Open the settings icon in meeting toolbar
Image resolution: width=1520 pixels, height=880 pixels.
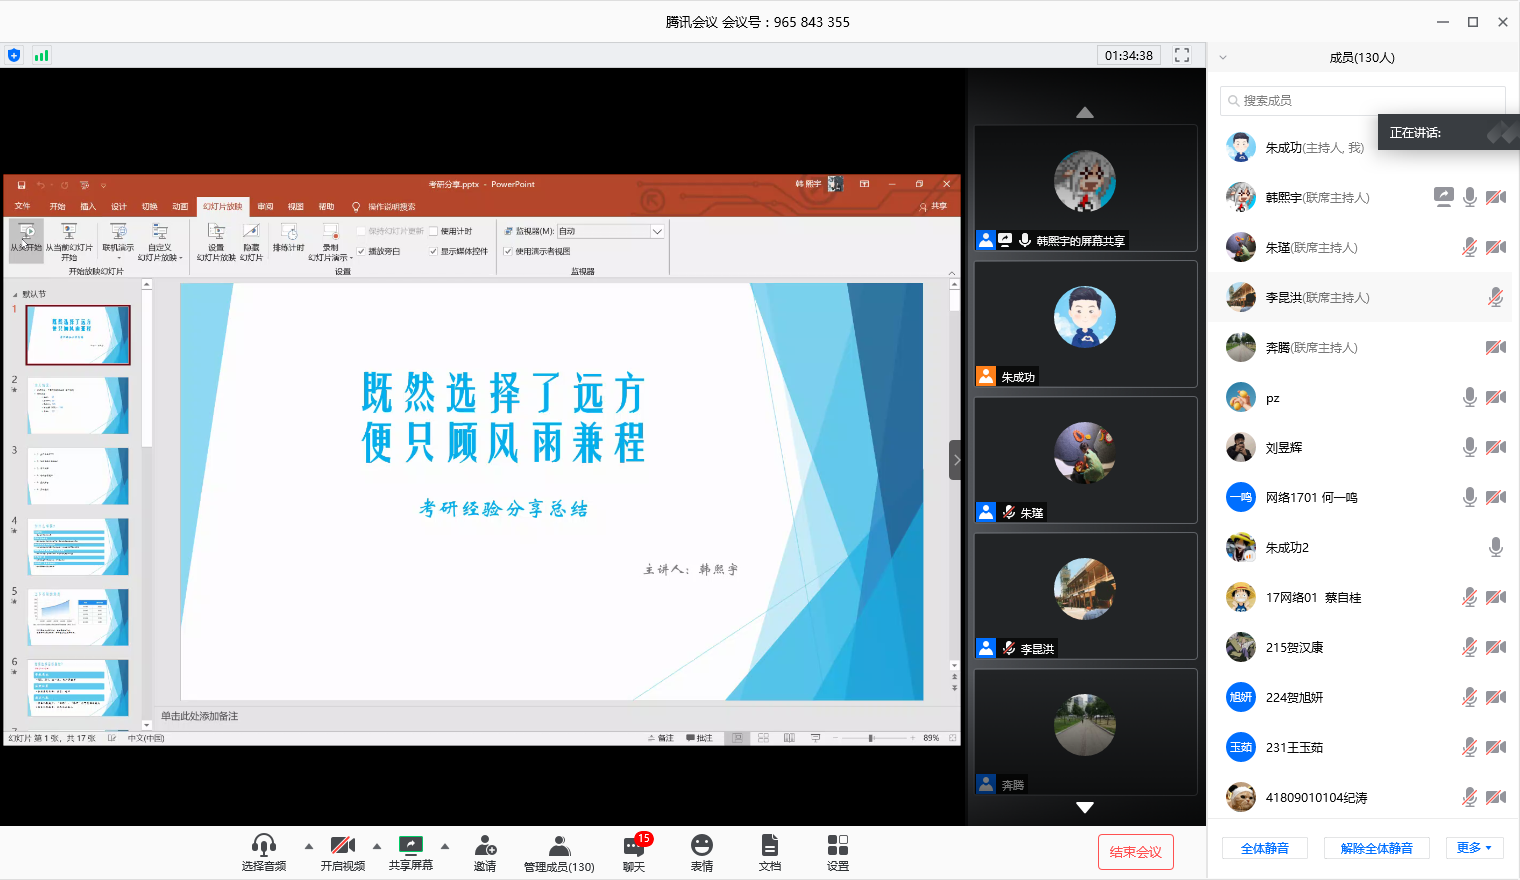coord(838,846)
